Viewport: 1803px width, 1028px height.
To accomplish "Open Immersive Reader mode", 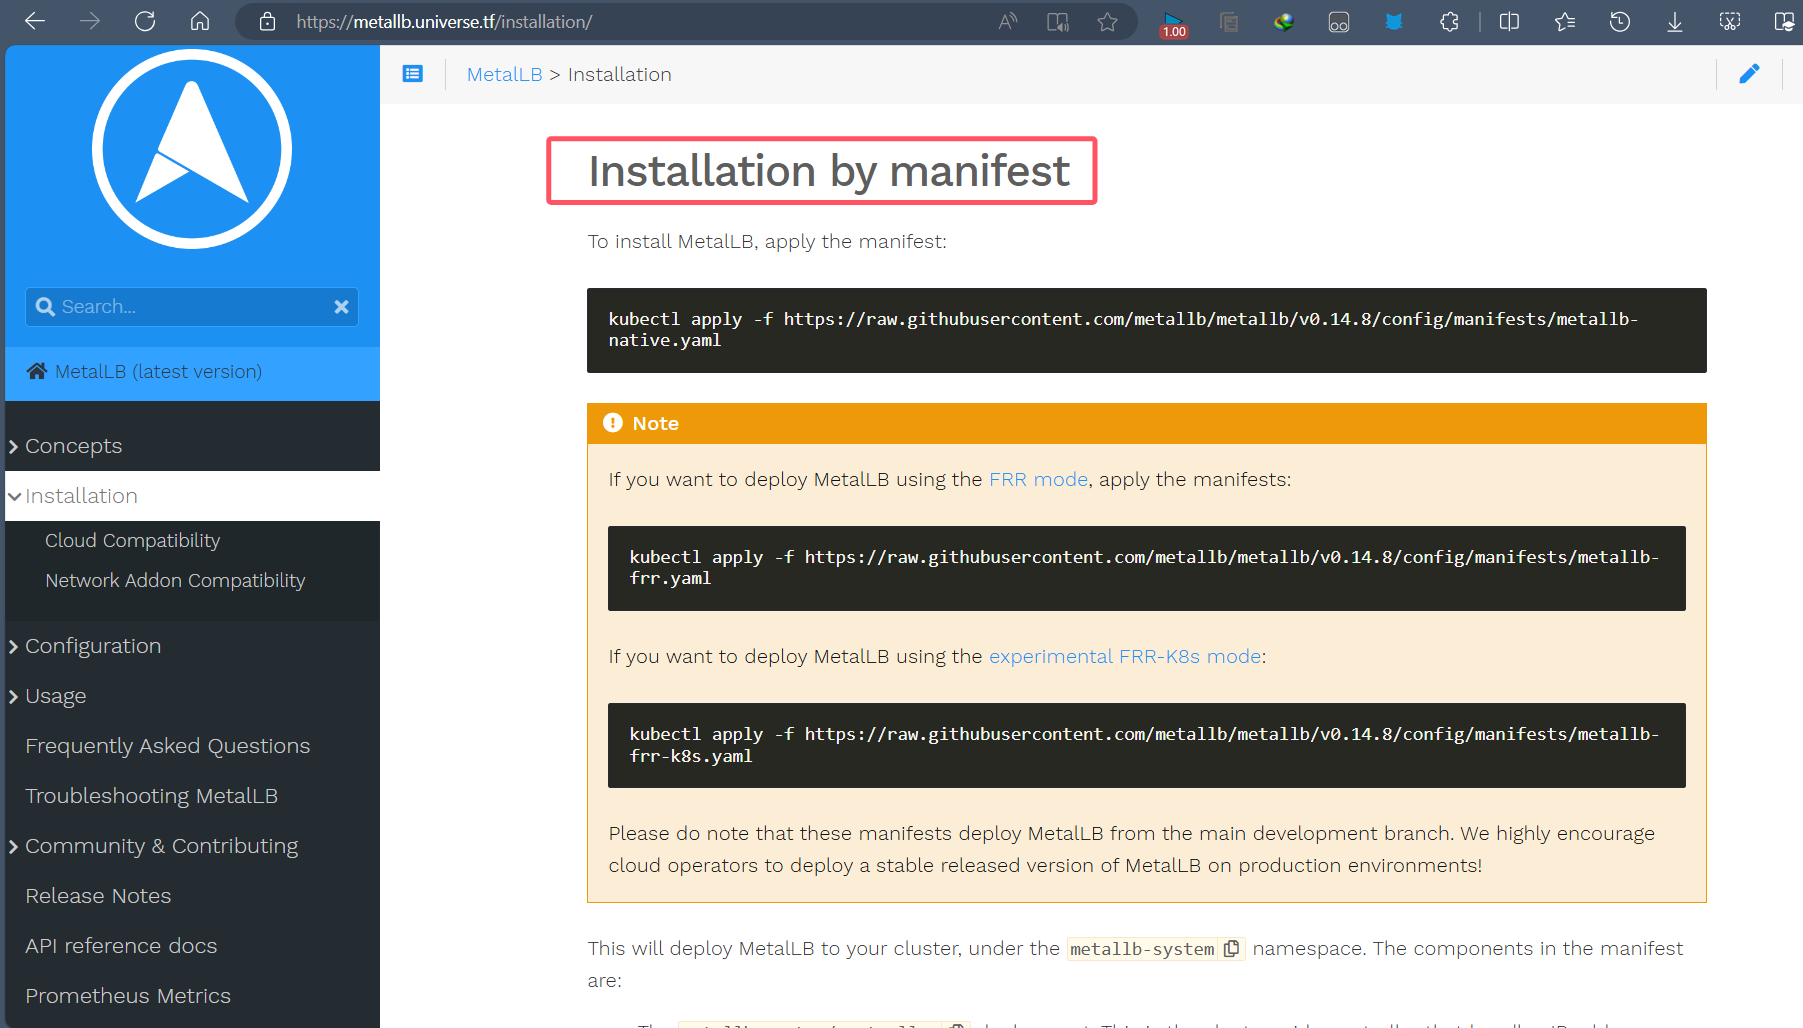I will tap(1058, 21).
